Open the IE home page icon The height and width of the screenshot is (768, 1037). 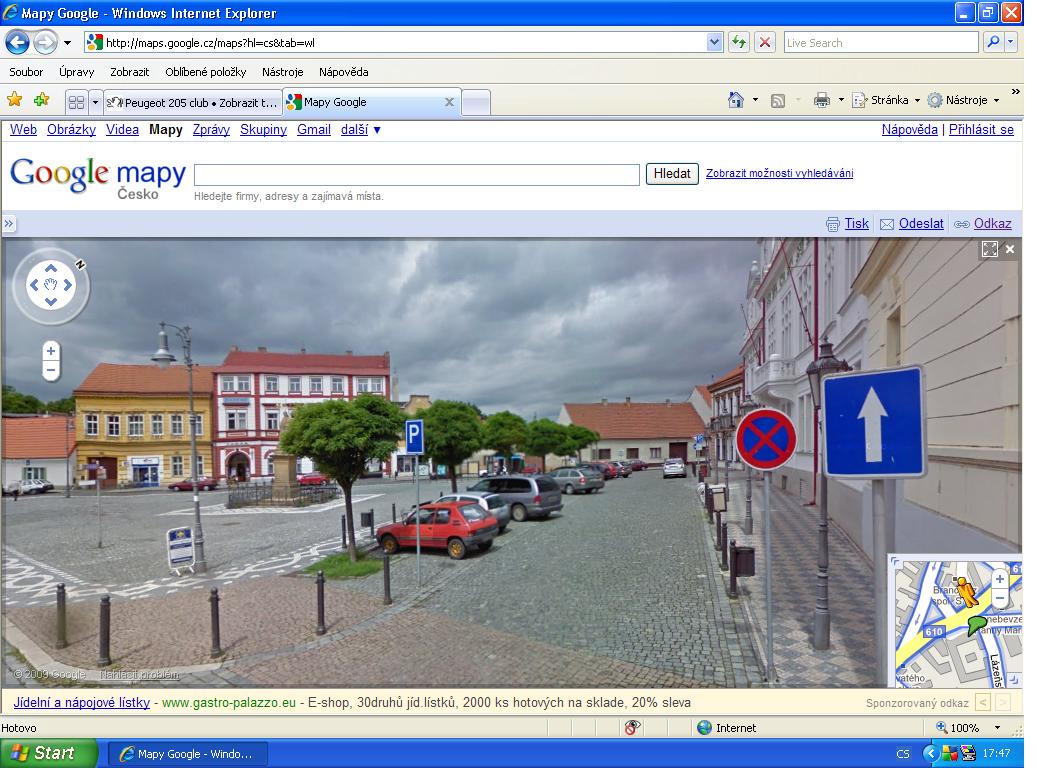tap(736, 100)
